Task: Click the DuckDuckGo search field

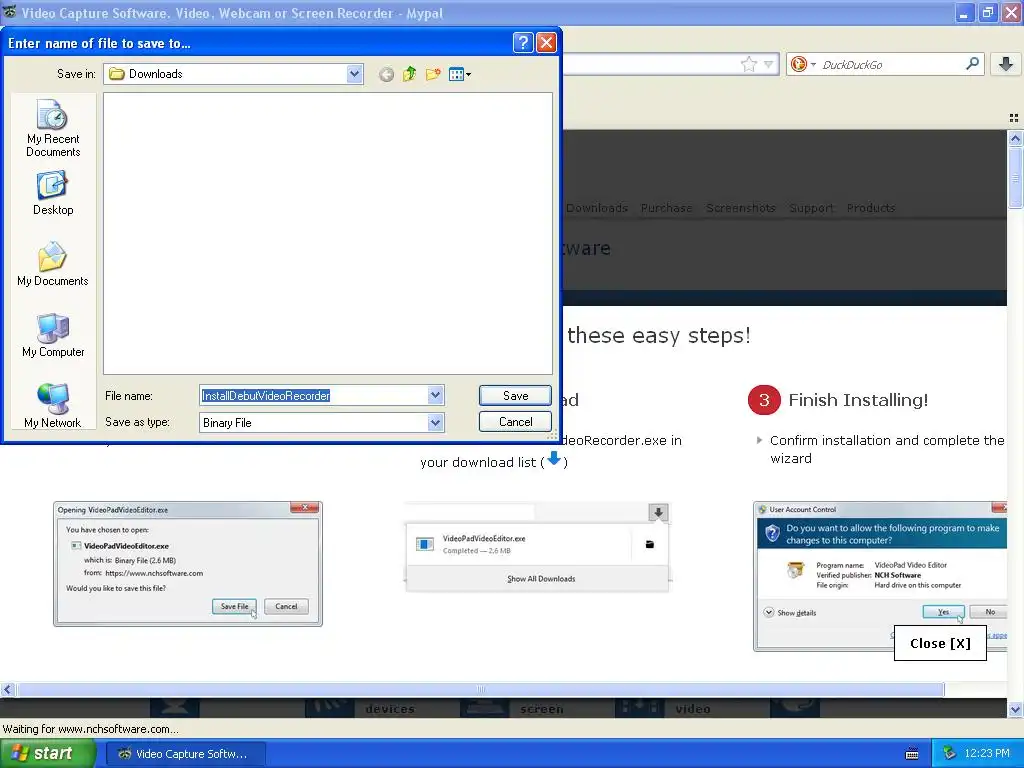Action: coord(891,65)
